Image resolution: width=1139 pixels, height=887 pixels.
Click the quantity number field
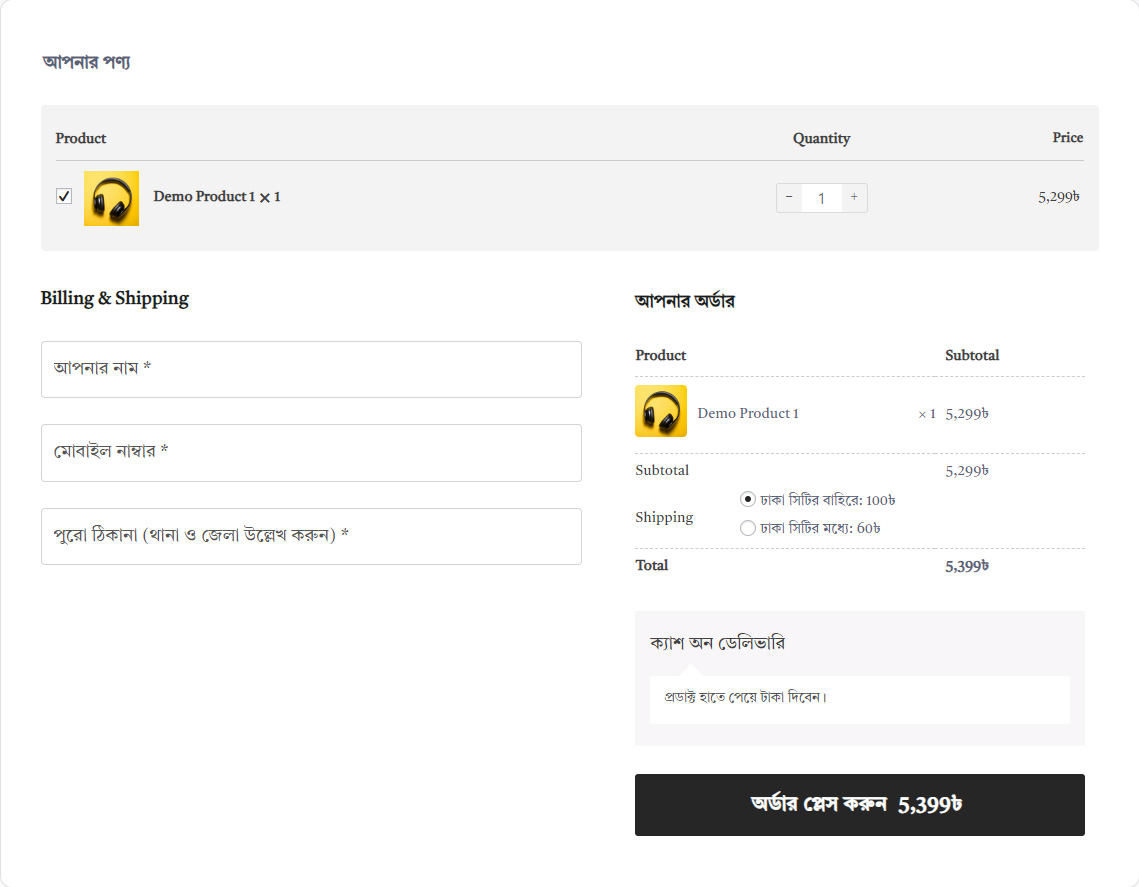[x=821, y=198]
